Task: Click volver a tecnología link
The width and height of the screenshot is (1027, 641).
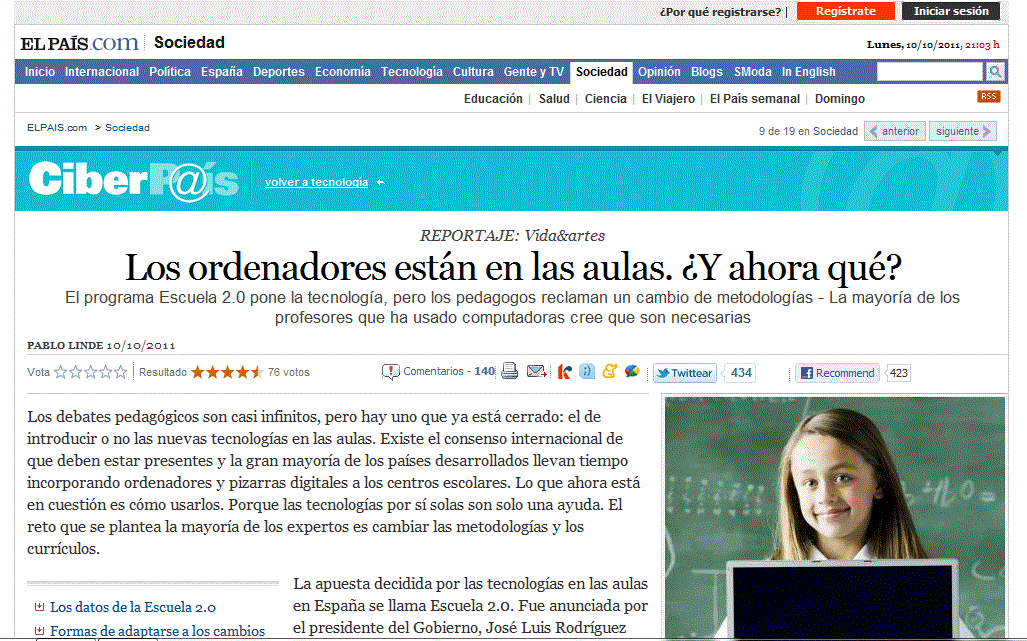Action: (316, 182)
